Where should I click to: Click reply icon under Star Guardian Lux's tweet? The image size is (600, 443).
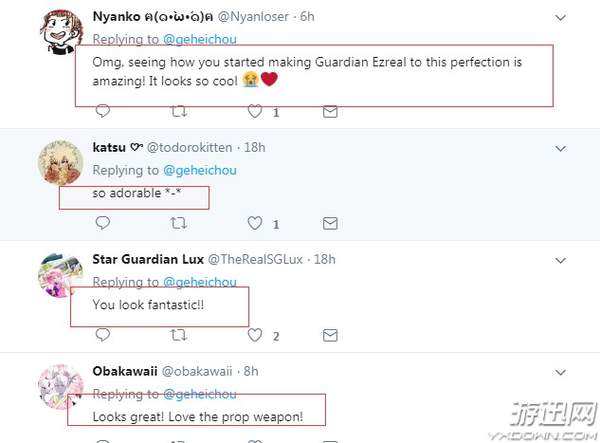[100, 335]
